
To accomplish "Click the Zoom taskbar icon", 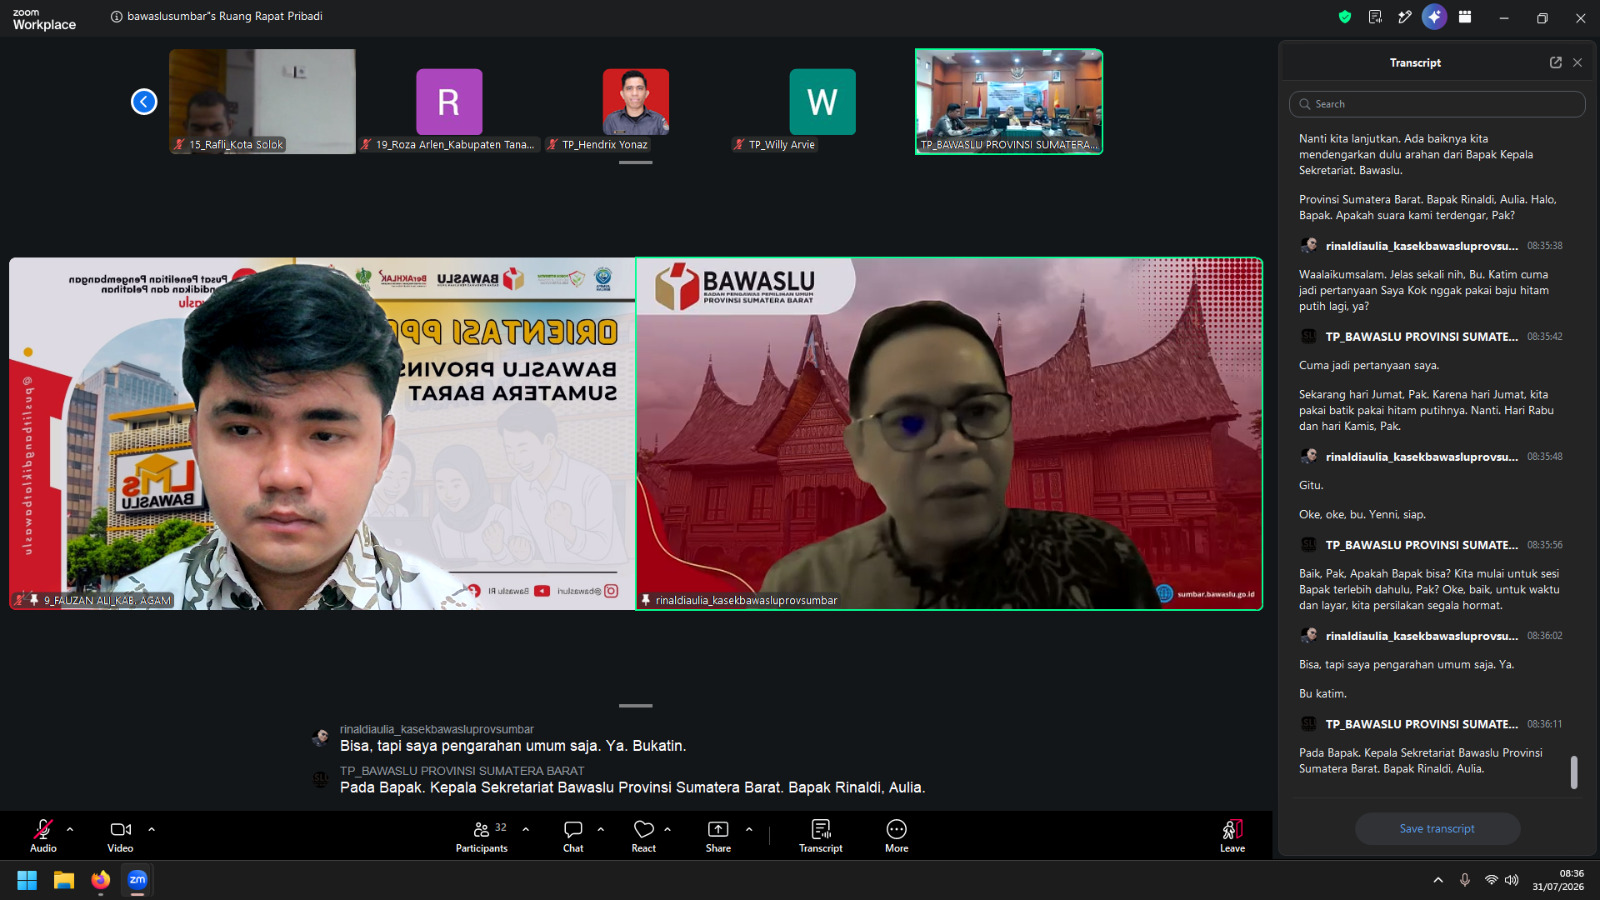I will point(137,880).
